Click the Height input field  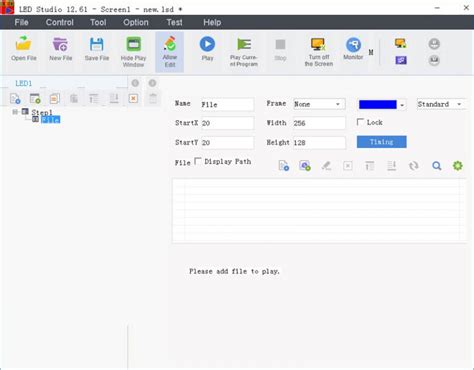tap(319, 142)
